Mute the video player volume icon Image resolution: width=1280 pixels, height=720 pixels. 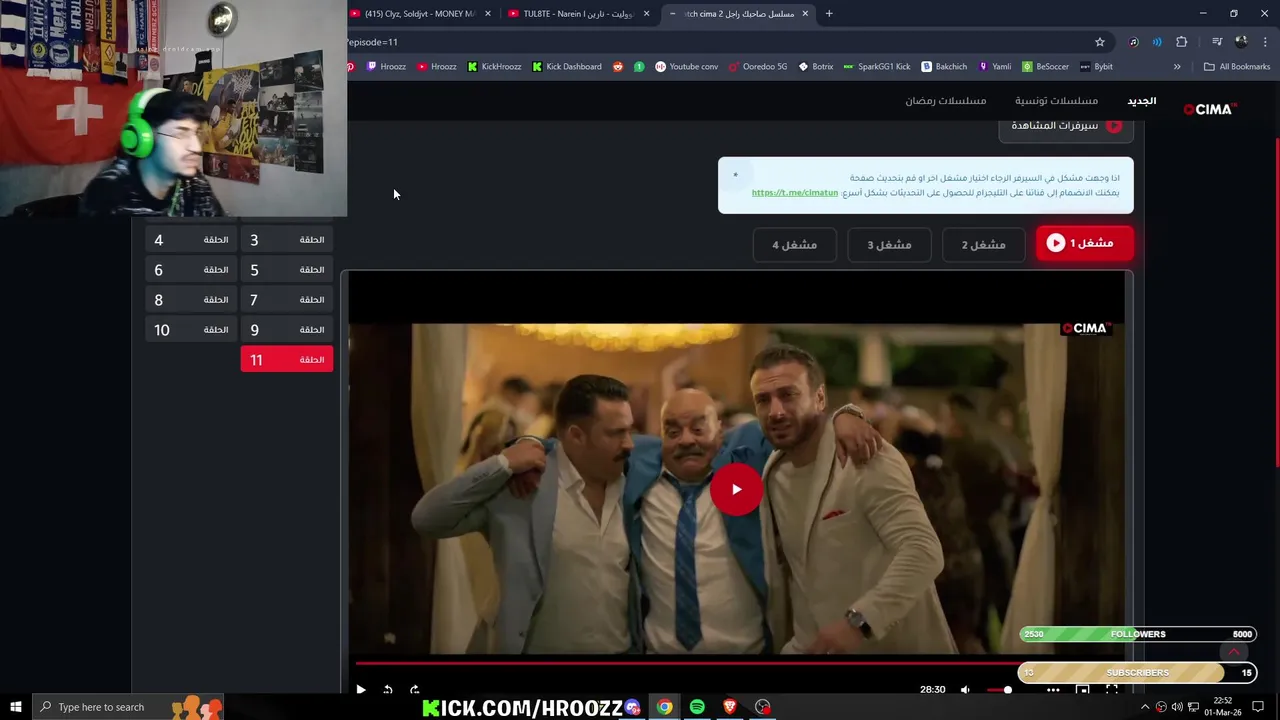tap(965, 689)
